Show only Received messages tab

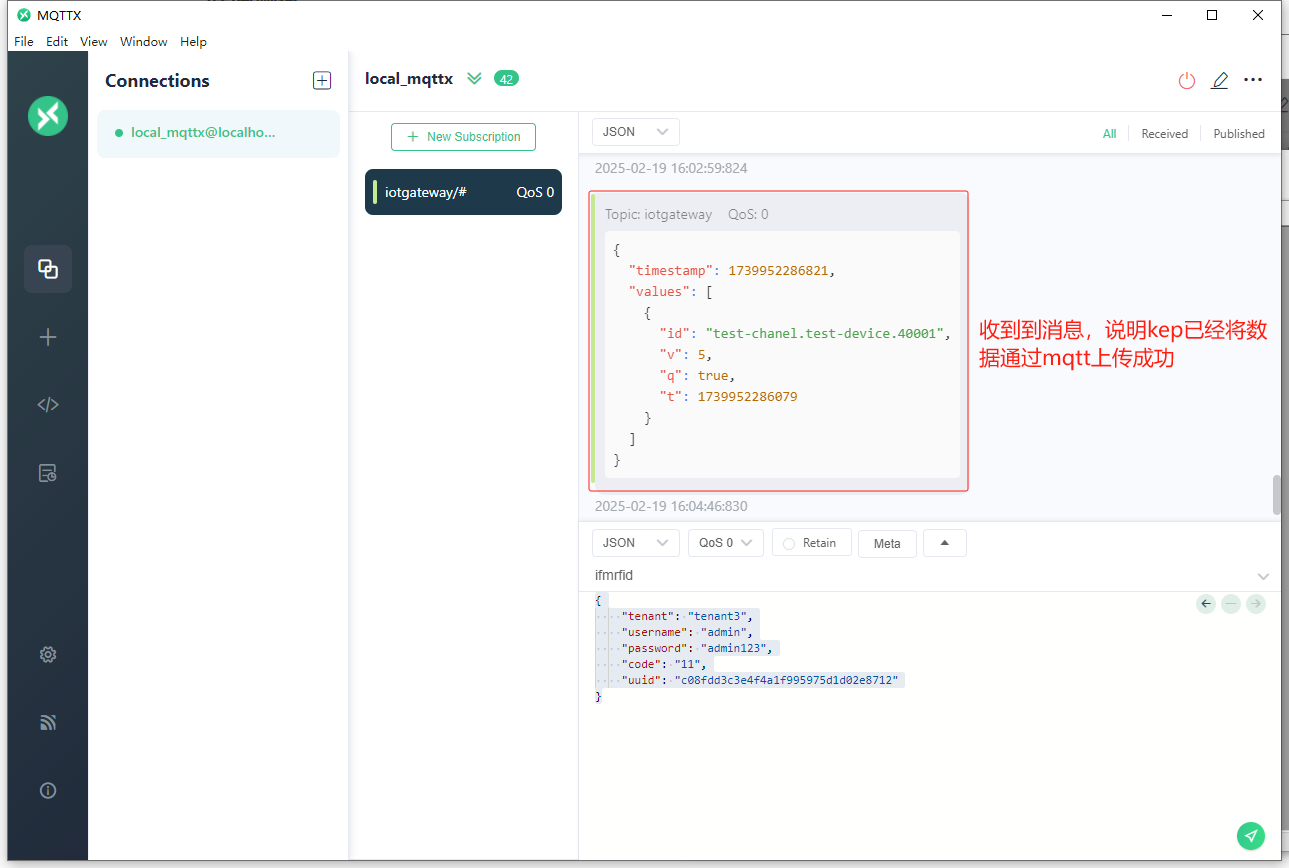point(1165,134)
